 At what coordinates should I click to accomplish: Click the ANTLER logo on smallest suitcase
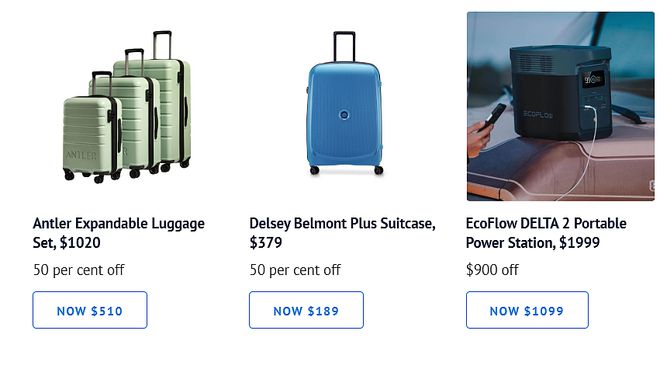(81, 155)
